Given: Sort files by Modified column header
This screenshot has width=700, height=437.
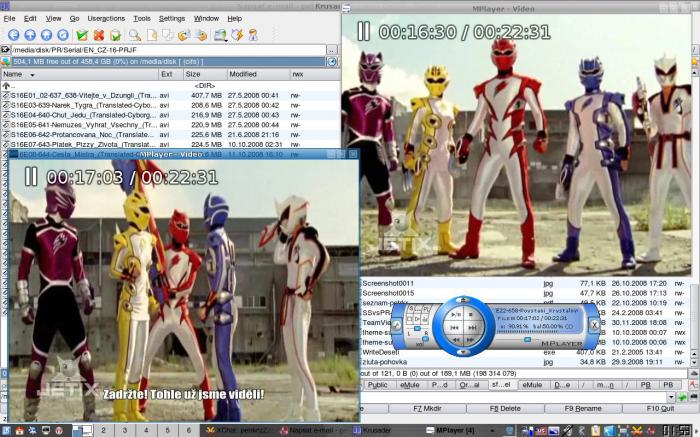Looking at the screenshot, I should (257, 74).
